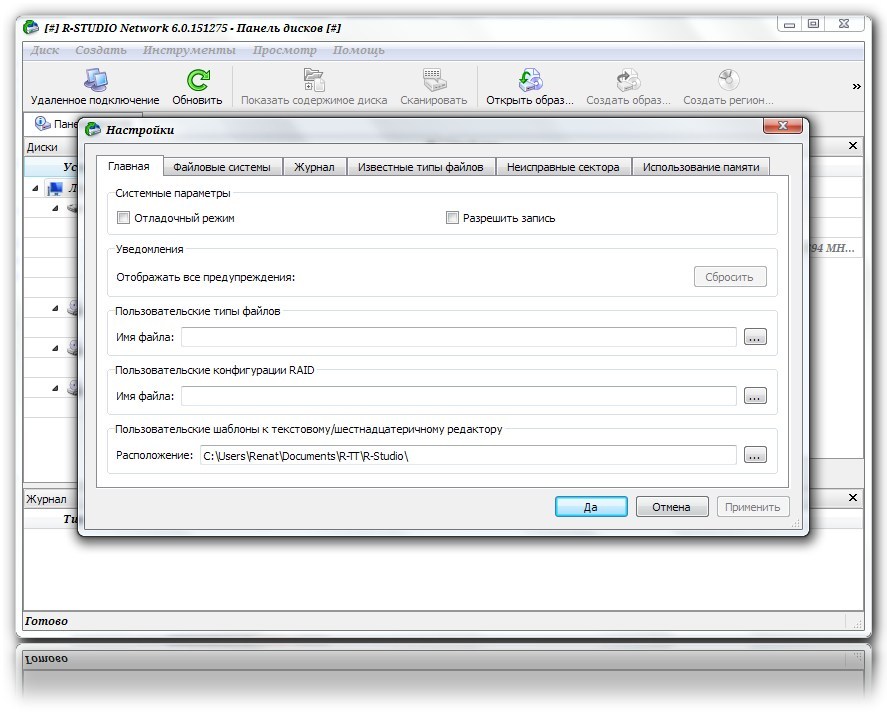The width and height of the screenshot is (887, 714).
Task: Open the Неисправные сектора tab
Action: point(562,167)
